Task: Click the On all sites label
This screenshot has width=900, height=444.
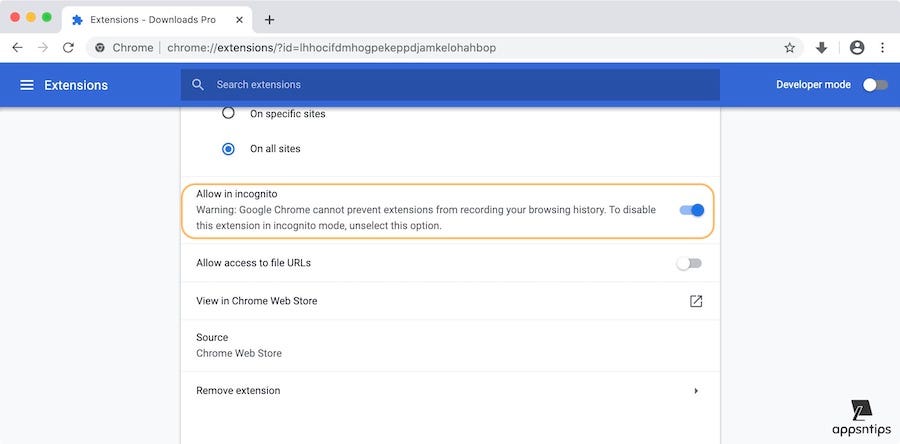Action: (275, 149)
